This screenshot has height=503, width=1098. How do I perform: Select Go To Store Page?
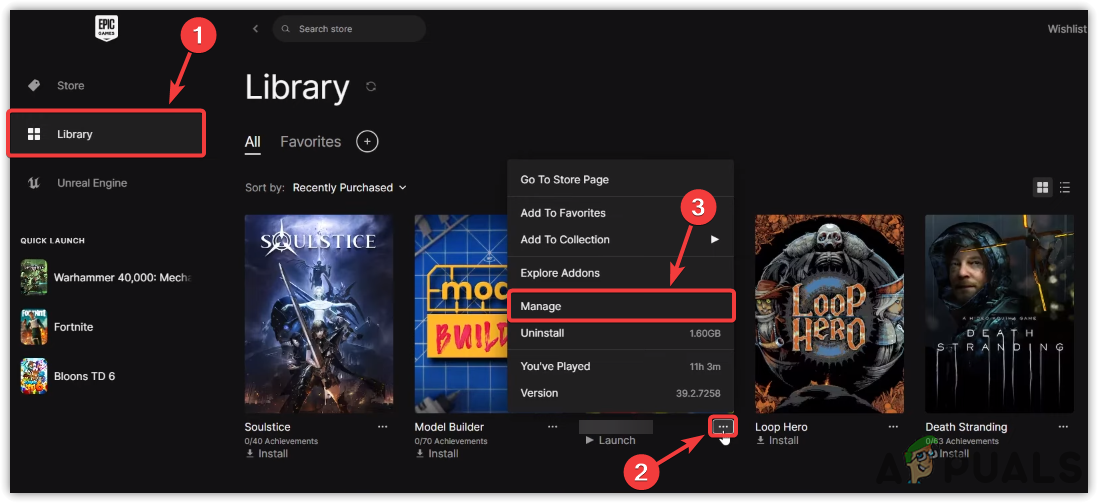point(620,179)
